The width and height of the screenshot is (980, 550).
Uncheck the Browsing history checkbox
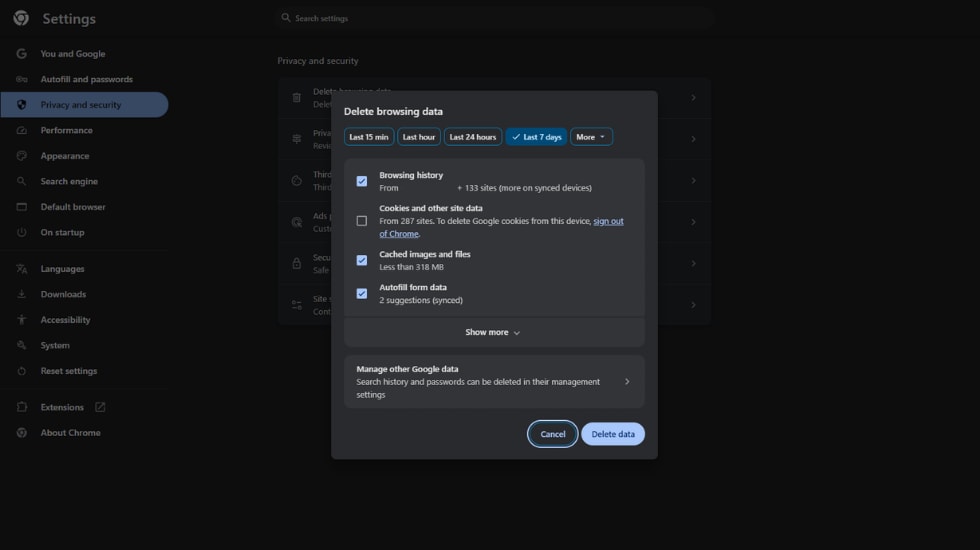click(362, 181)
